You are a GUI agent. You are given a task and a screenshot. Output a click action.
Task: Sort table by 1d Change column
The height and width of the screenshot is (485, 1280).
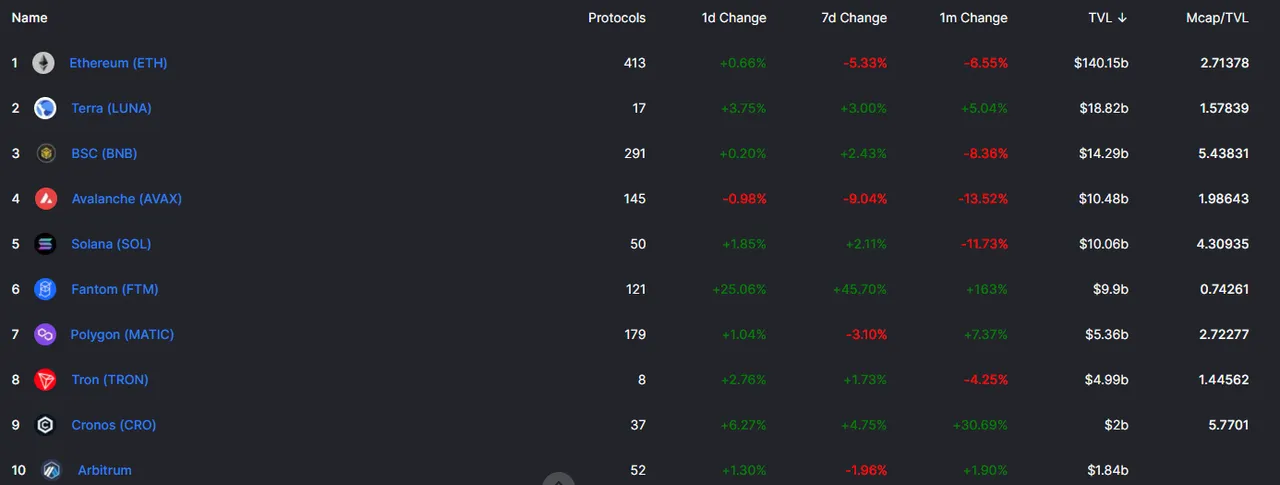[x=734, y=18]
